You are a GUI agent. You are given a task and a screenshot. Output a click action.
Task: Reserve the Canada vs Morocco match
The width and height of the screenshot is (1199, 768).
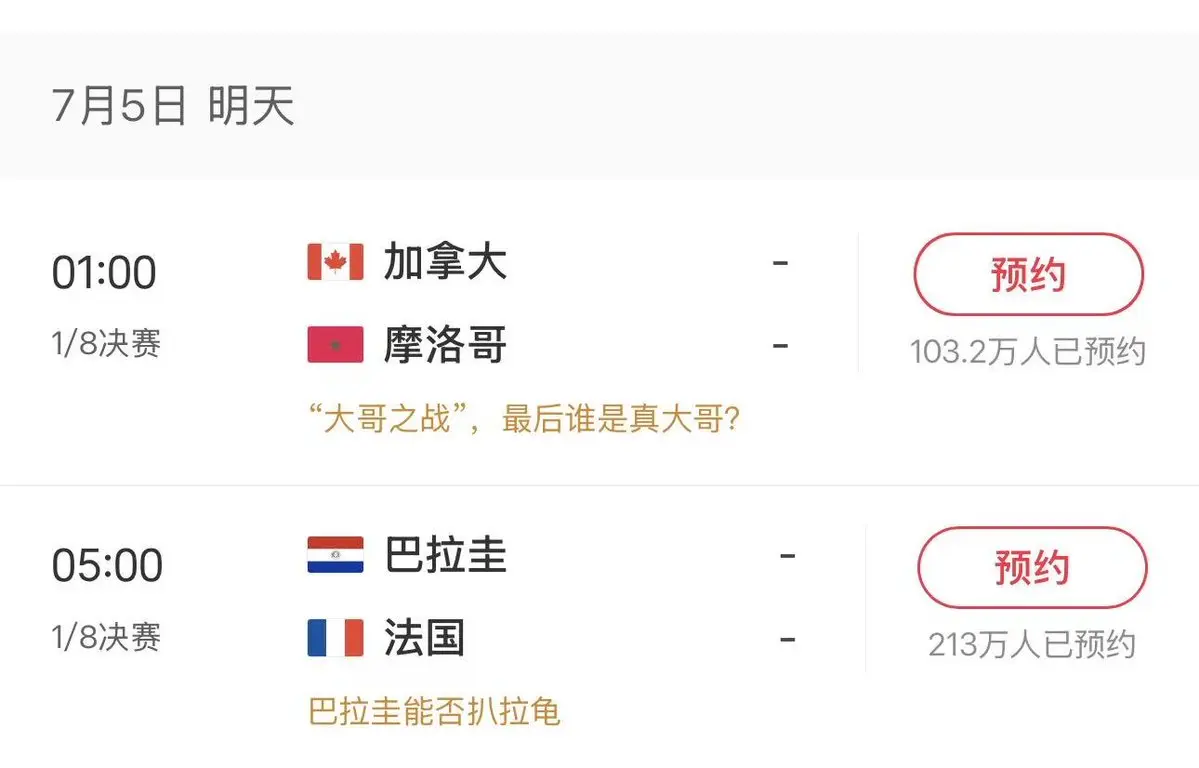(x=1028, y=274)
